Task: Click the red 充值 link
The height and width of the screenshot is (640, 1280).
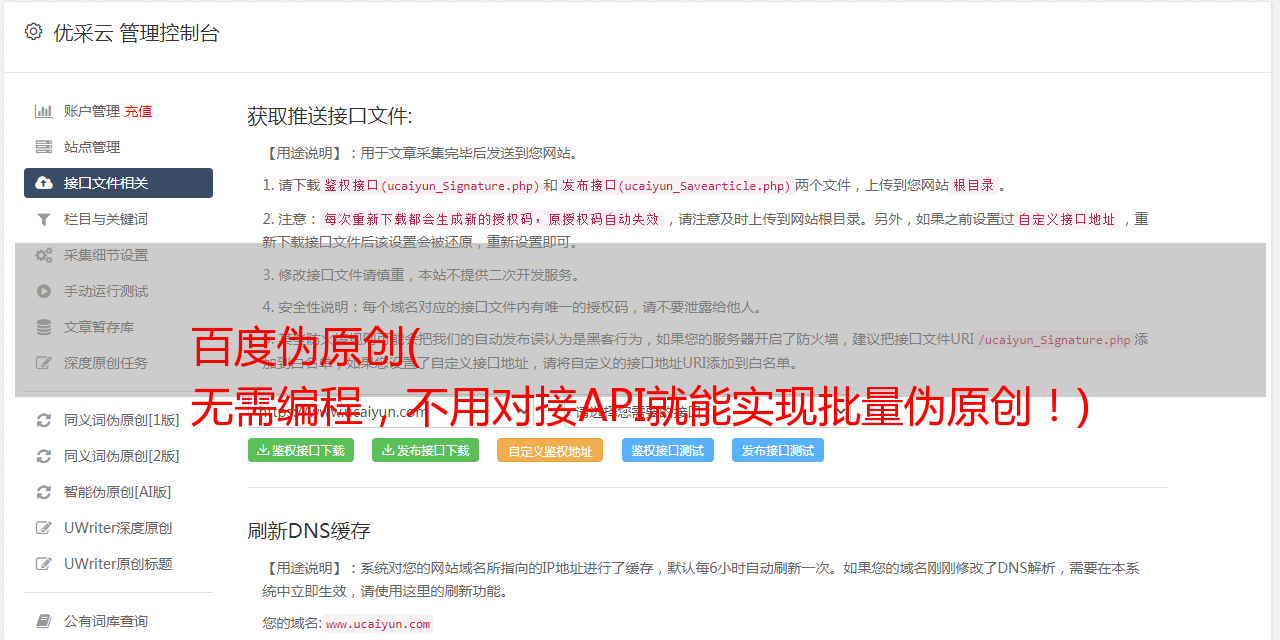Action: [138, 111]
